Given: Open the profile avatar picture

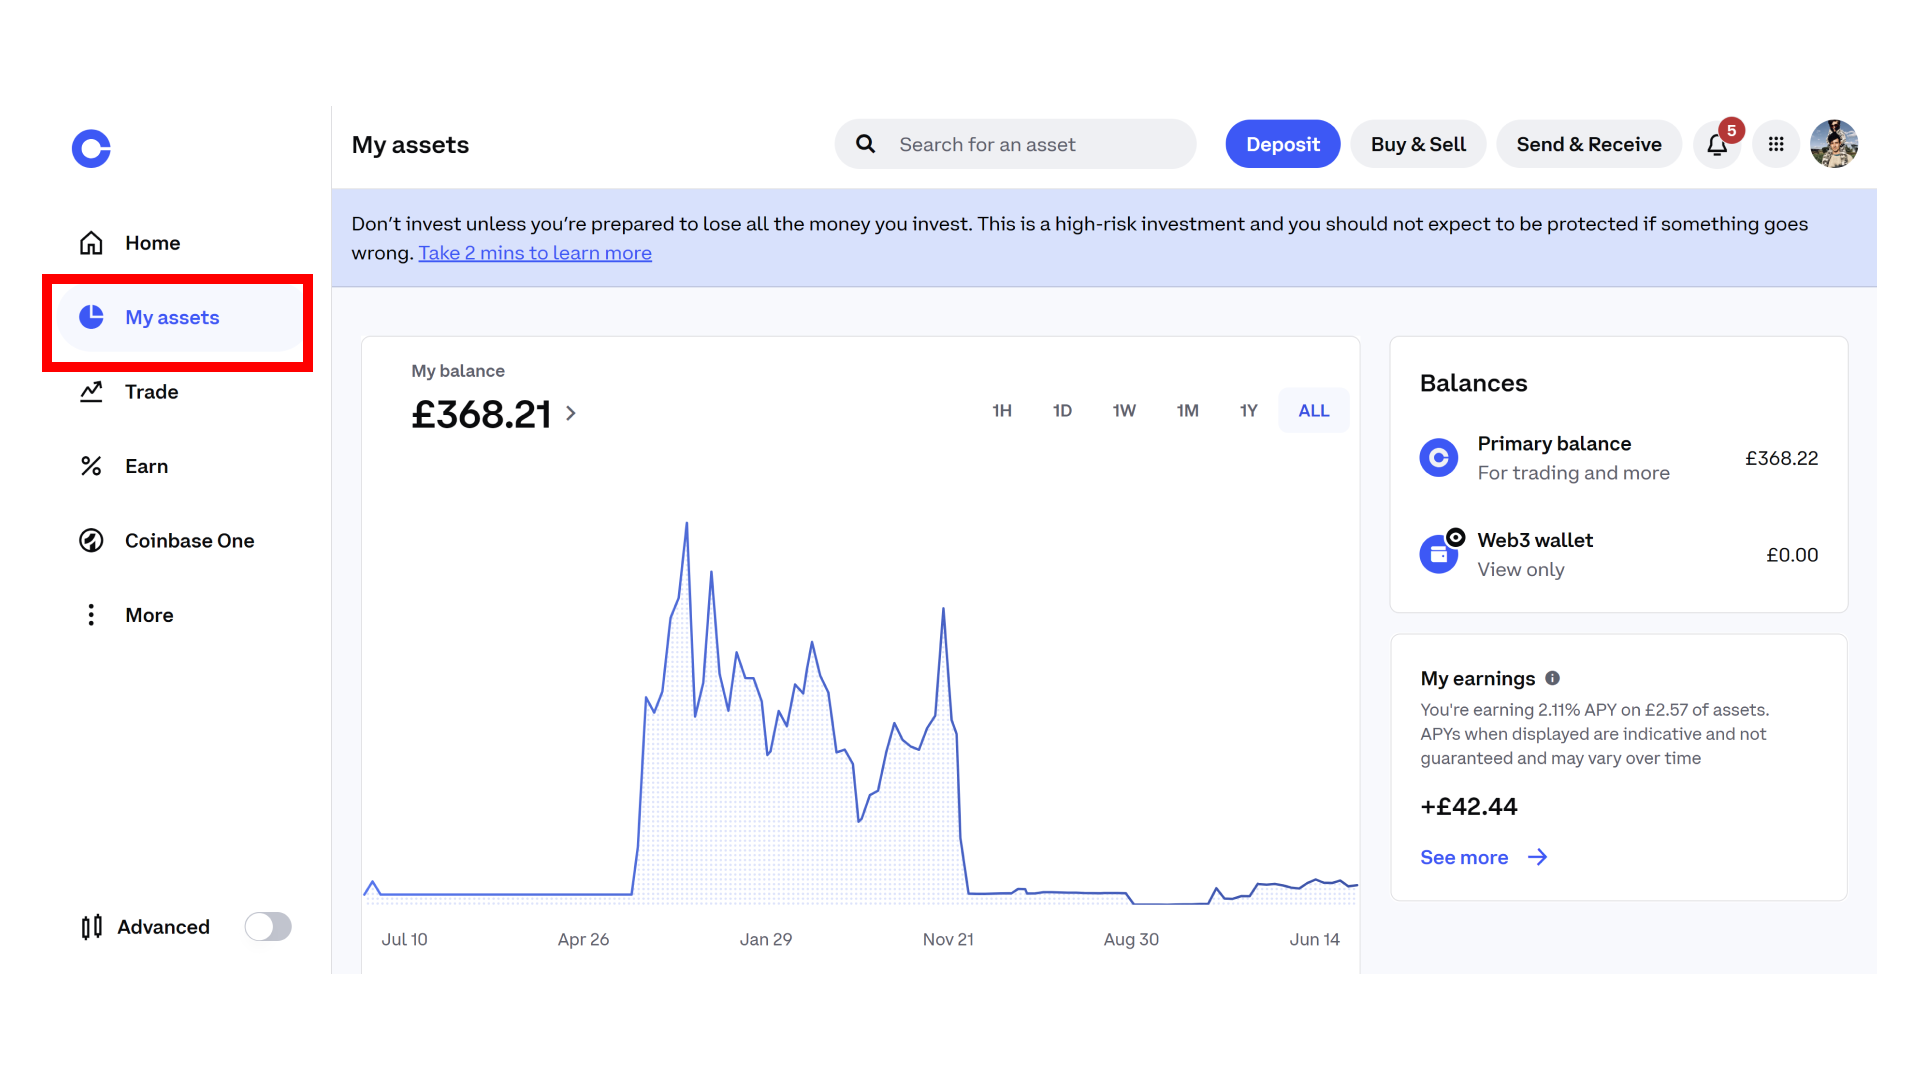Looking at the screenshot, I should (x=1834, y=145).
